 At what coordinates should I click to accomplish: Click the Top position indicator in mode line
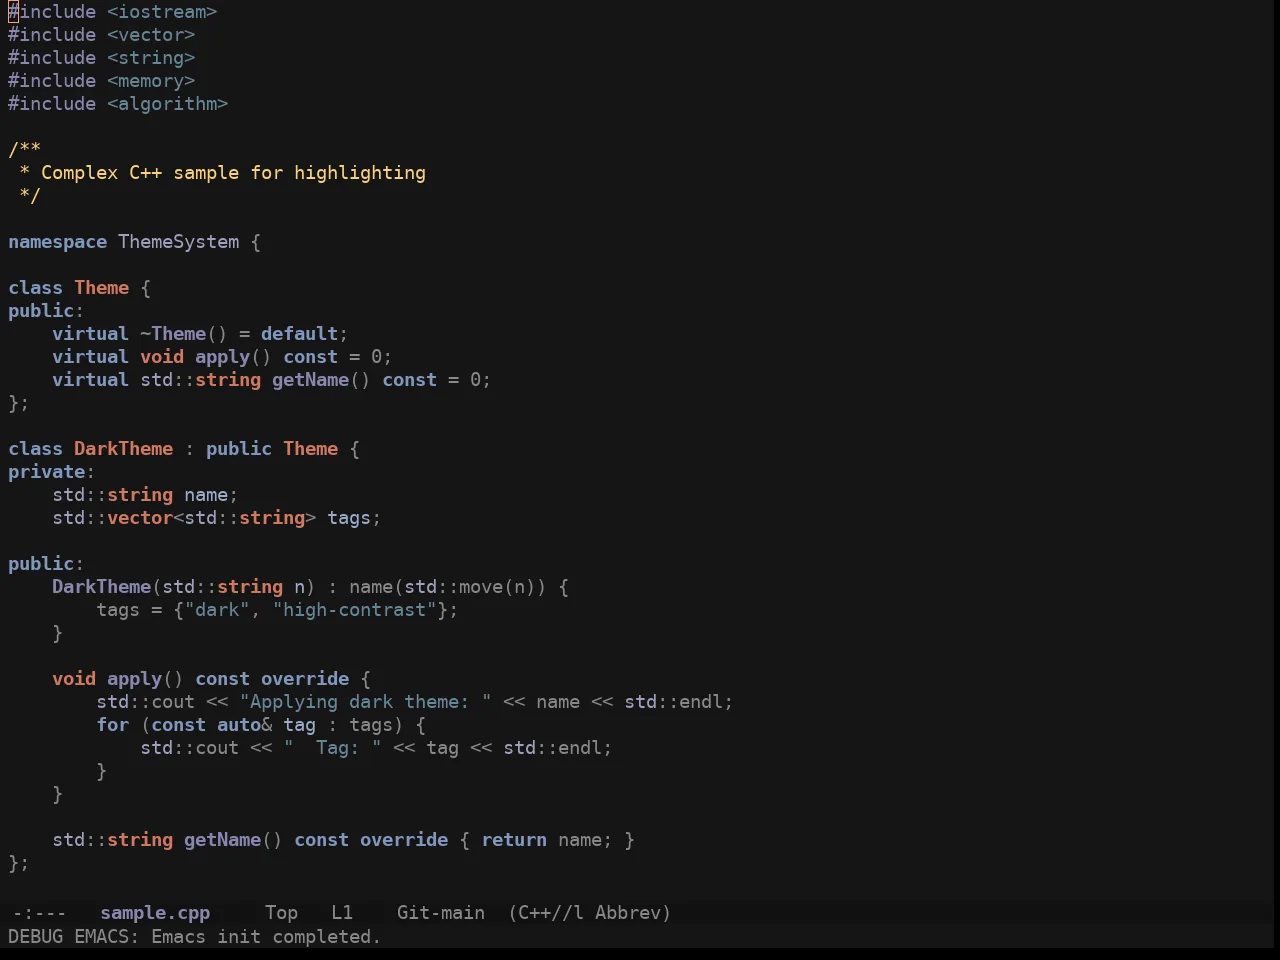pyautogui.click(x=281, y=913)
